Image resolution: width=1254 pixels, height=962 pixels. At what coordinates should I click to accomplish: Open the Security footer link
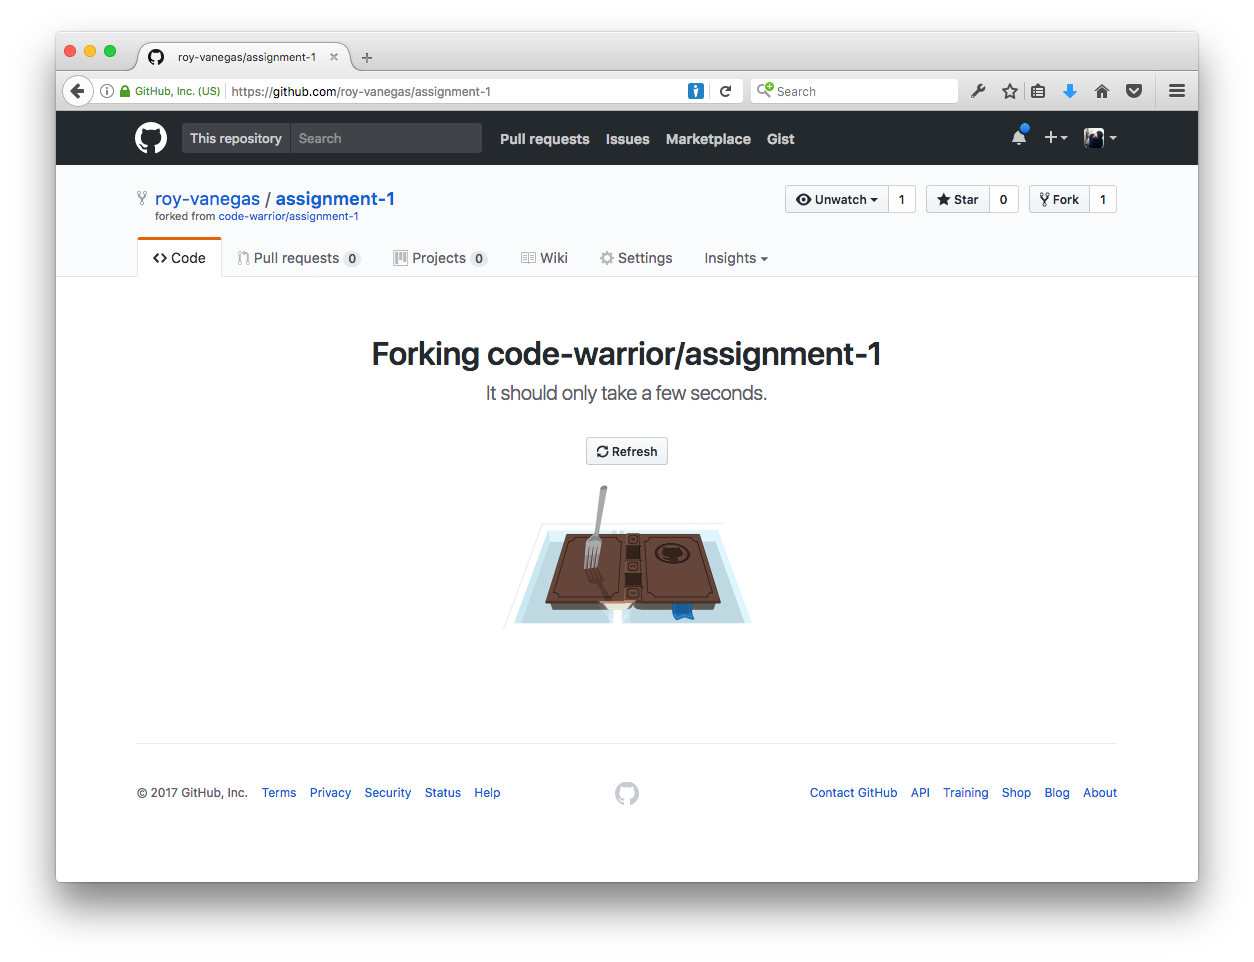pos(388,793)
